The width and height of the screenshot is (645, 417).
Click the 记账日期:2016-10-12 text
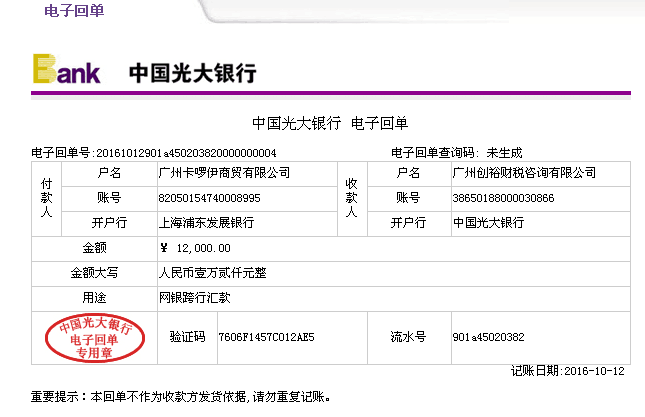[x=568, y=371]
